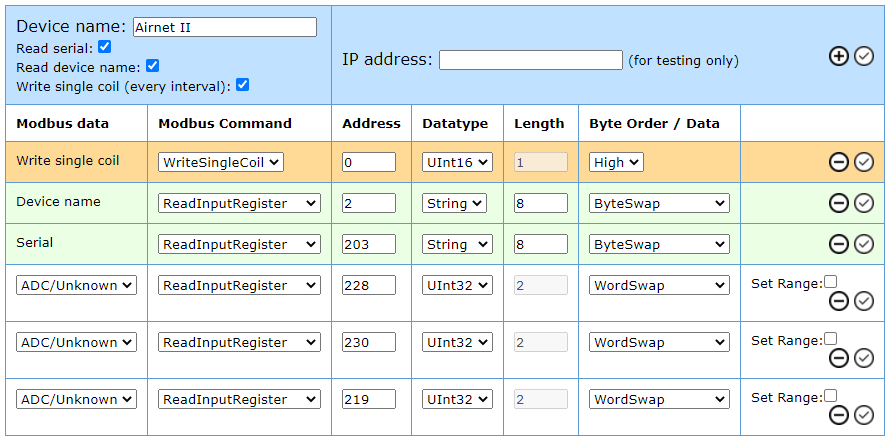
Task: Click the plus icon in the device header
Action: 838,56
